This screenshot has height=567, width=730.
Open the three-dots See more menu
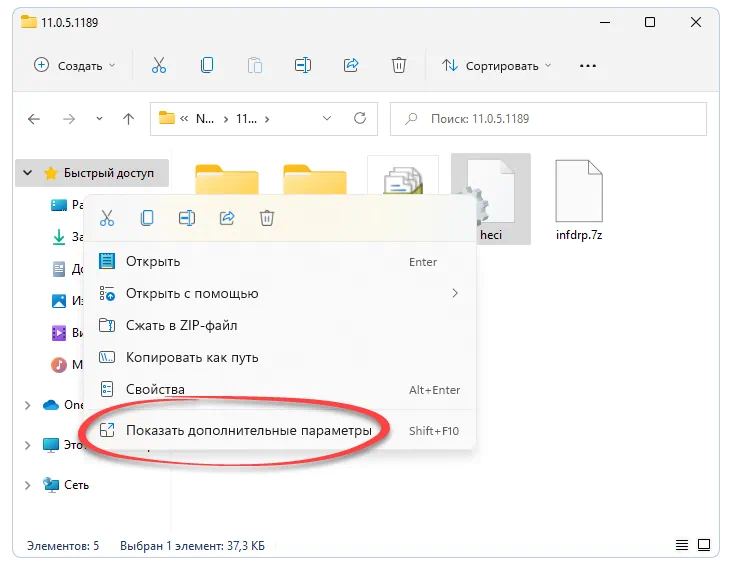588,66
